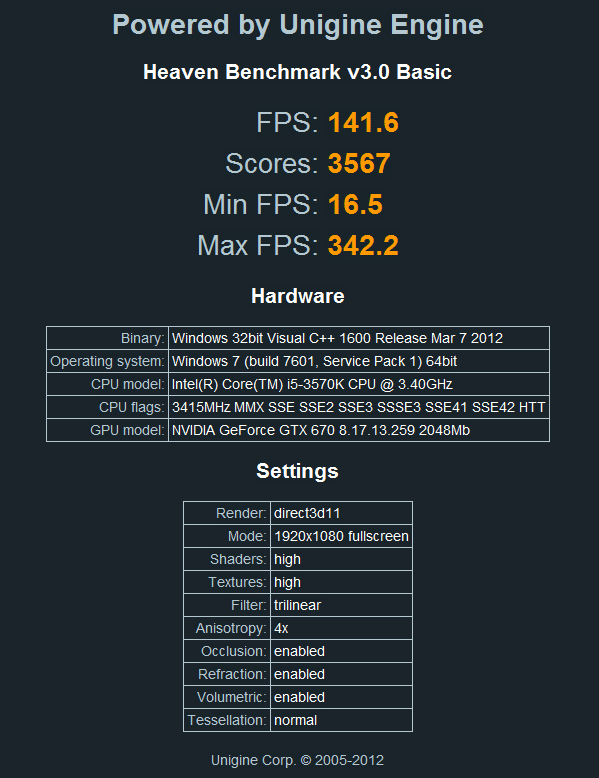Select the Render direct3d11 cell
This screenshot has height=778, width=599.
point(341,513)
